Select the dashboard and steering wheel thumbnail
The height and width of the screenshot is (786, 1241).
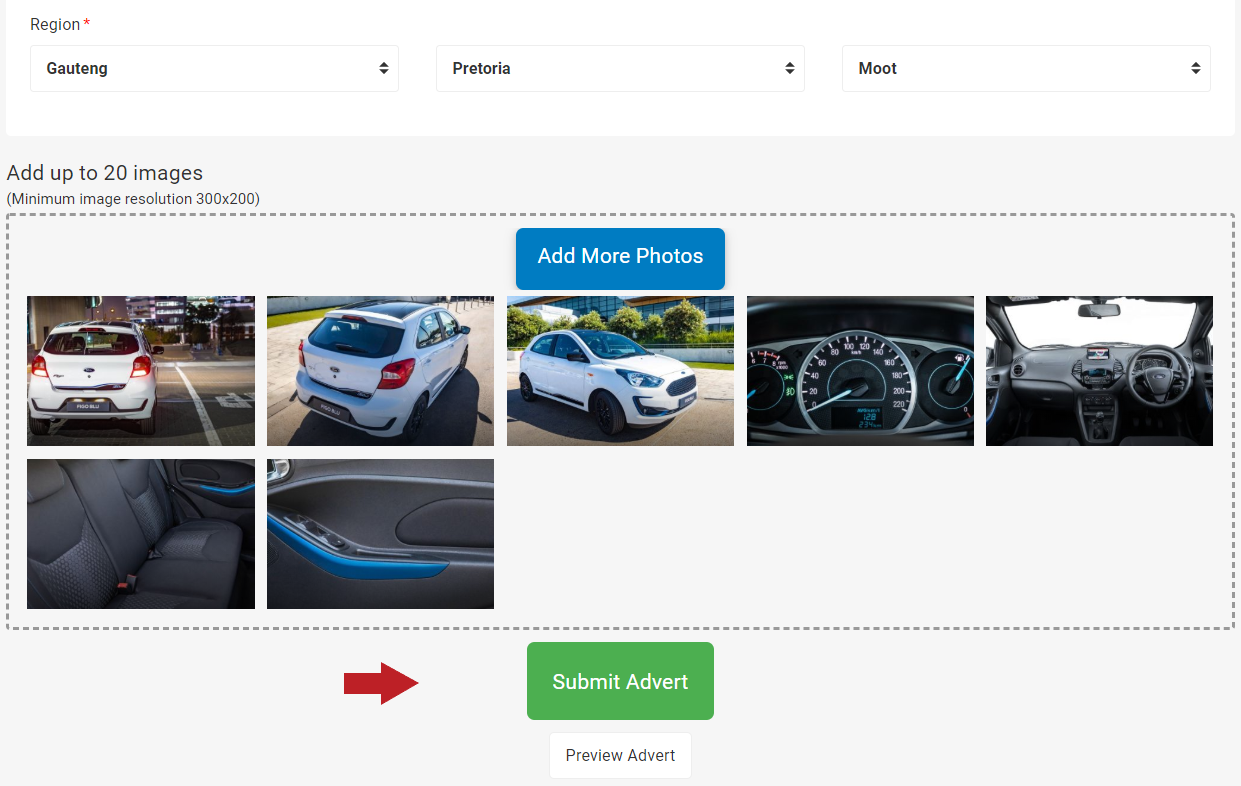coord(1099,370)
